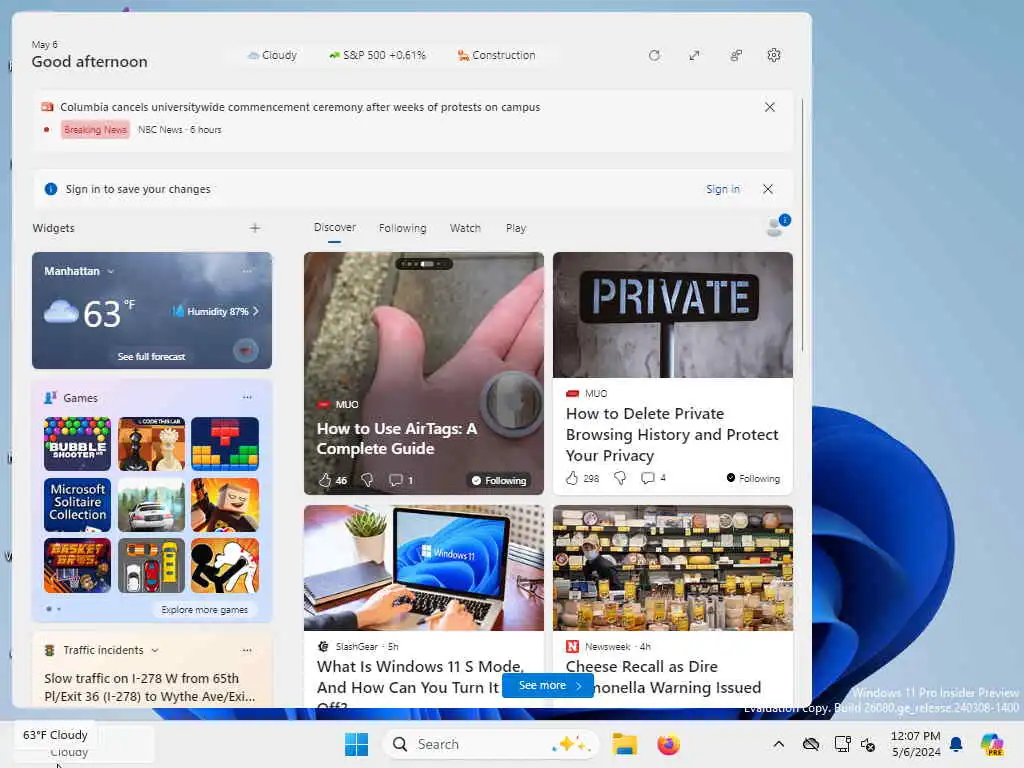Image resolution: width=1024 pixels, height=768 pixels.
Task: Open OneDrive tray icon
Action: pyautogui.click(x=810, y=744)
